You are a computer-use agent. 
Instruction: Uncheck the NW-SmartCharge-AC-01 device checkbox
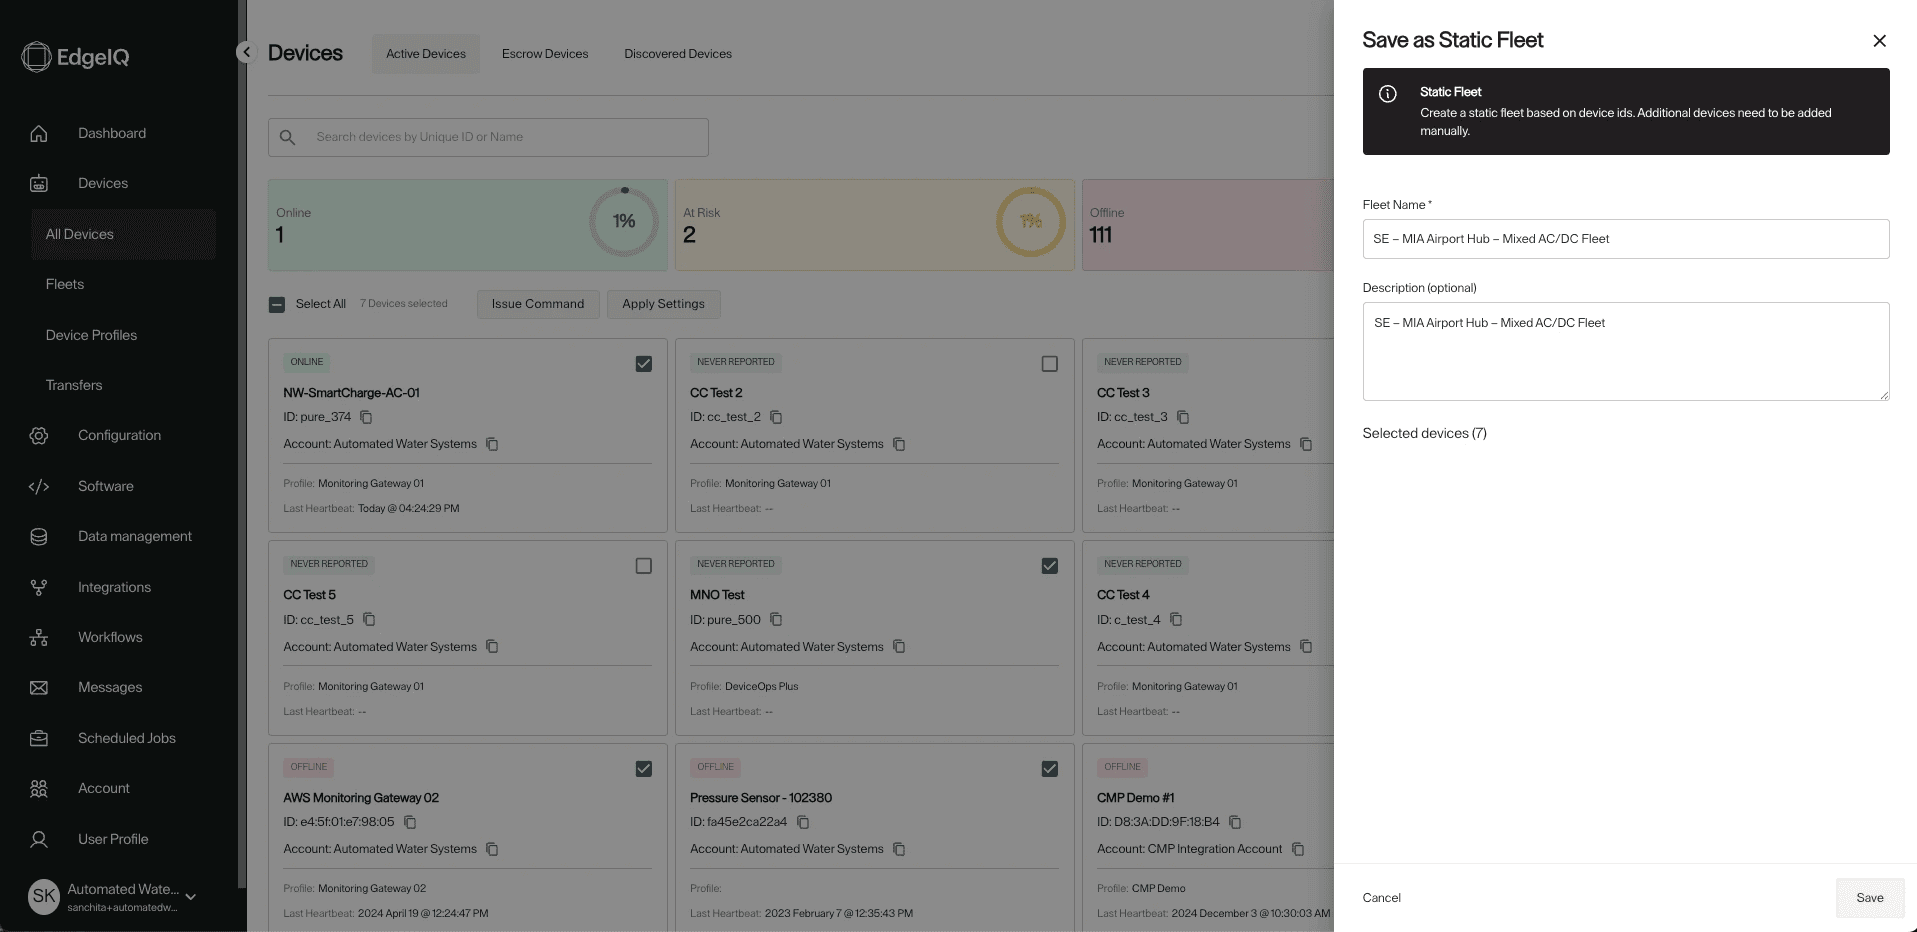[644, 364]
